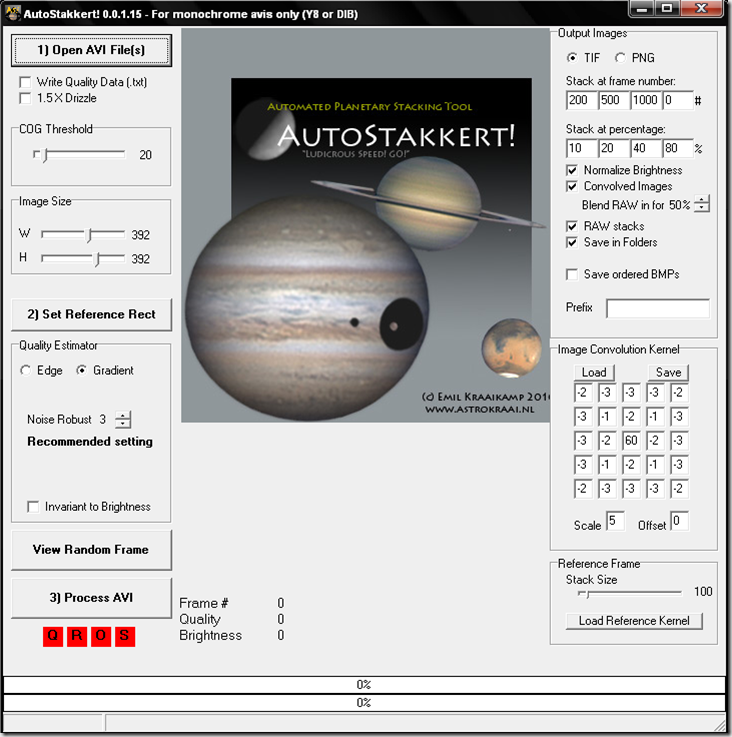Click the Stack Size value 100

click(x=703, y=592)
